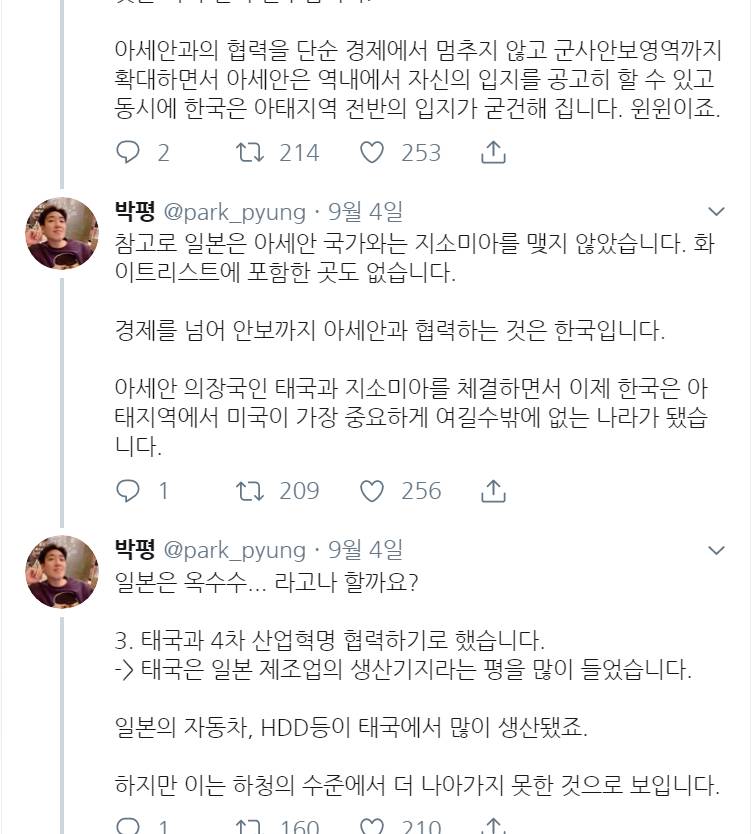Open the share icon on the top tweet
Screen dimensions: 754x834
point(491,153)
